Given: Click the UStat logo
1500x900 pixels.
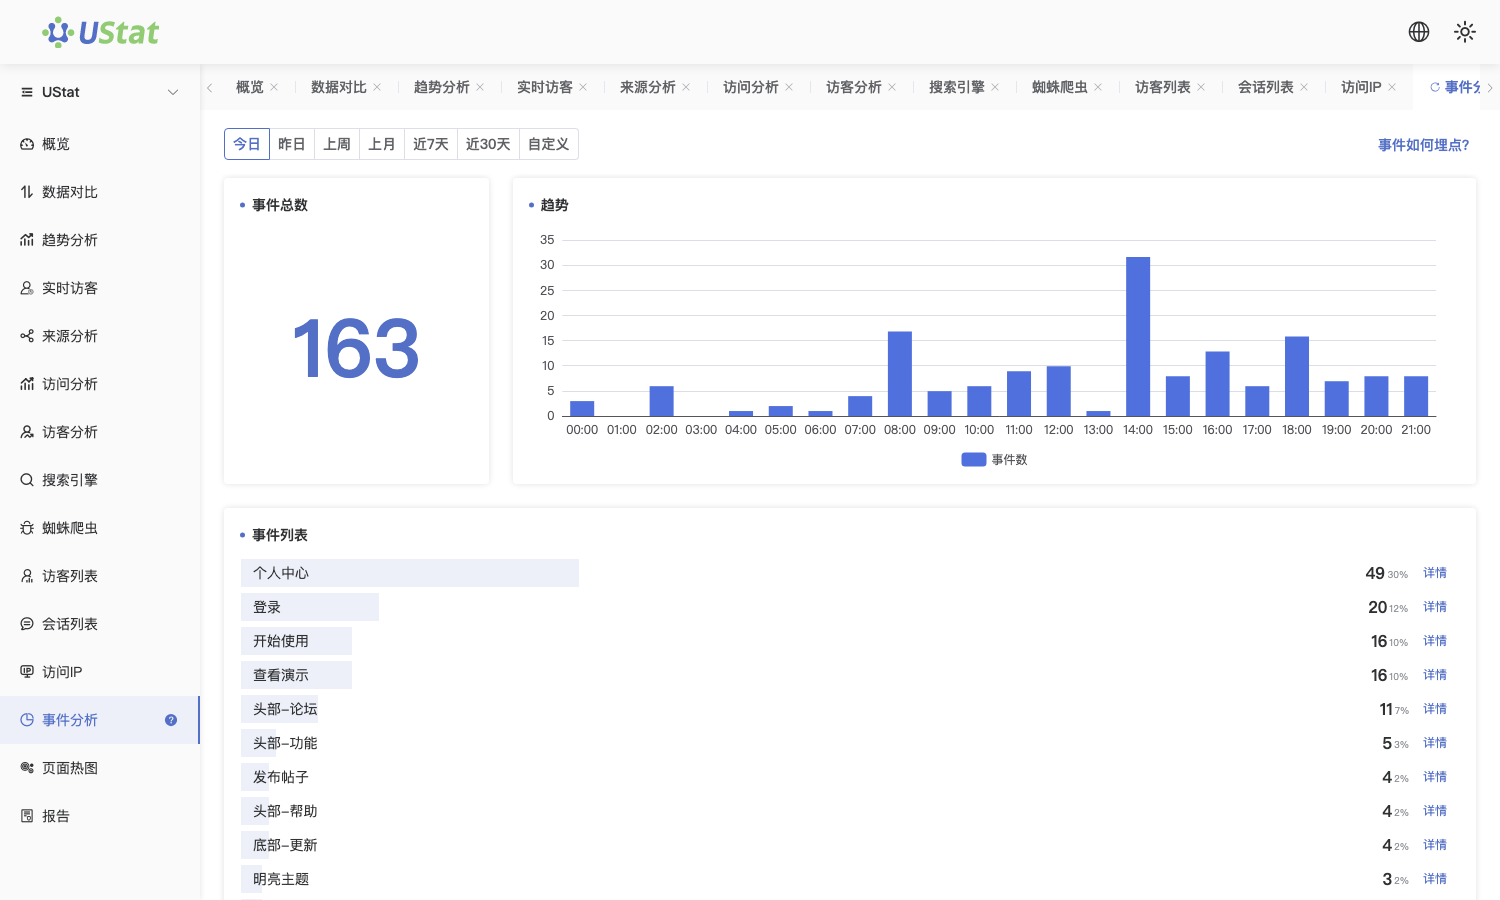Looking at the screenshot, I should (100, 32).
